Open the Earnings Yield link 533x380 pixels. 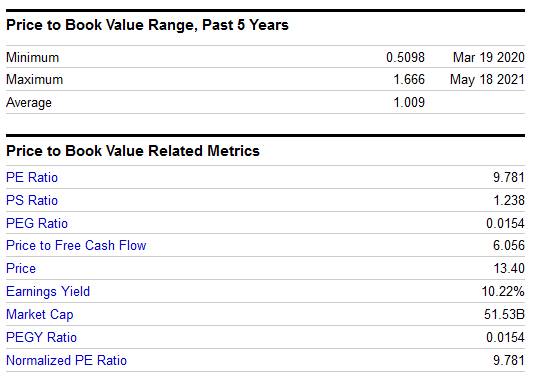click(x=48, y=292)
